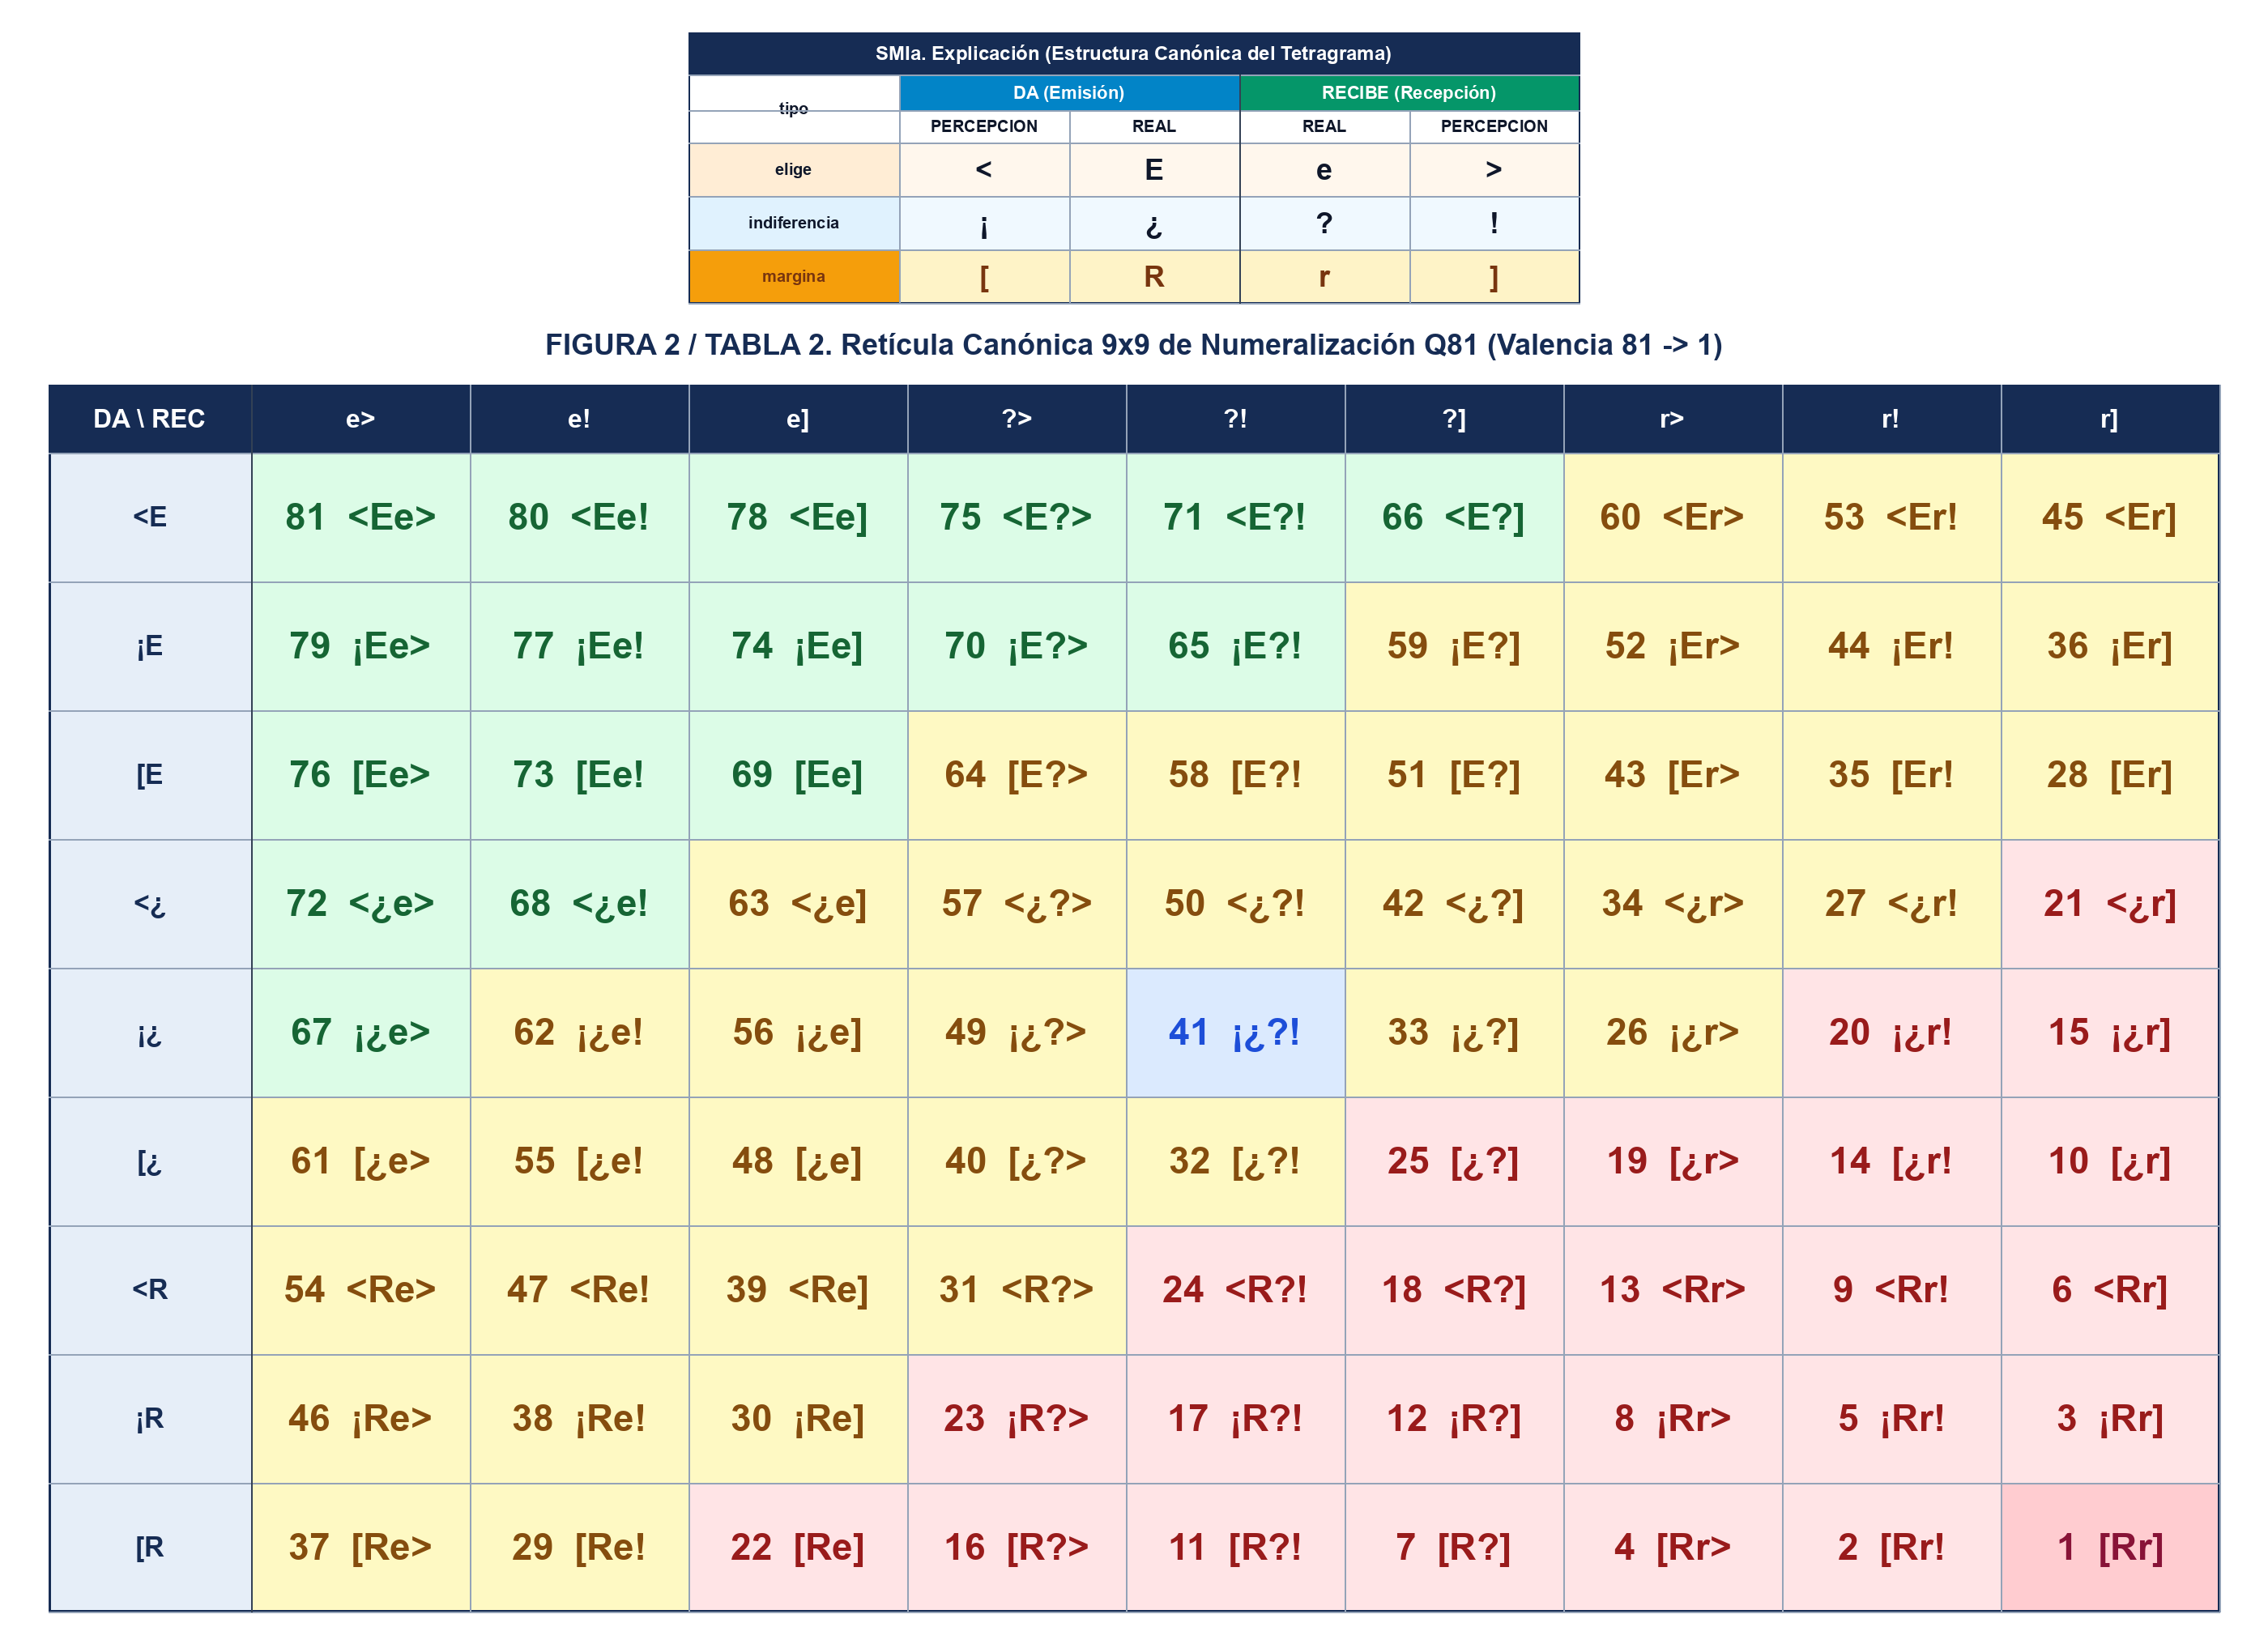This screenshot has width=2268, height=1644.
Task: Click the last cell '1 [Rr]'
Action: (x=2109, y=1547)
